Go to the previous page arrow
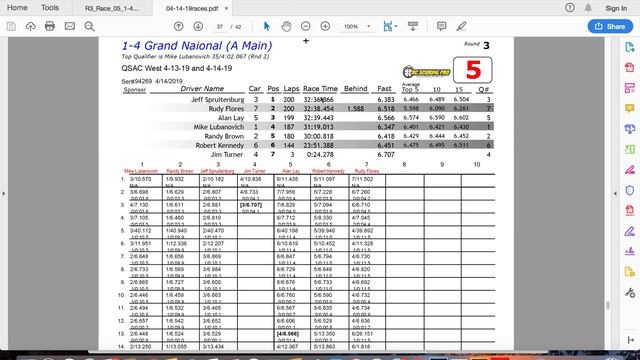 [x=178, y=27]
